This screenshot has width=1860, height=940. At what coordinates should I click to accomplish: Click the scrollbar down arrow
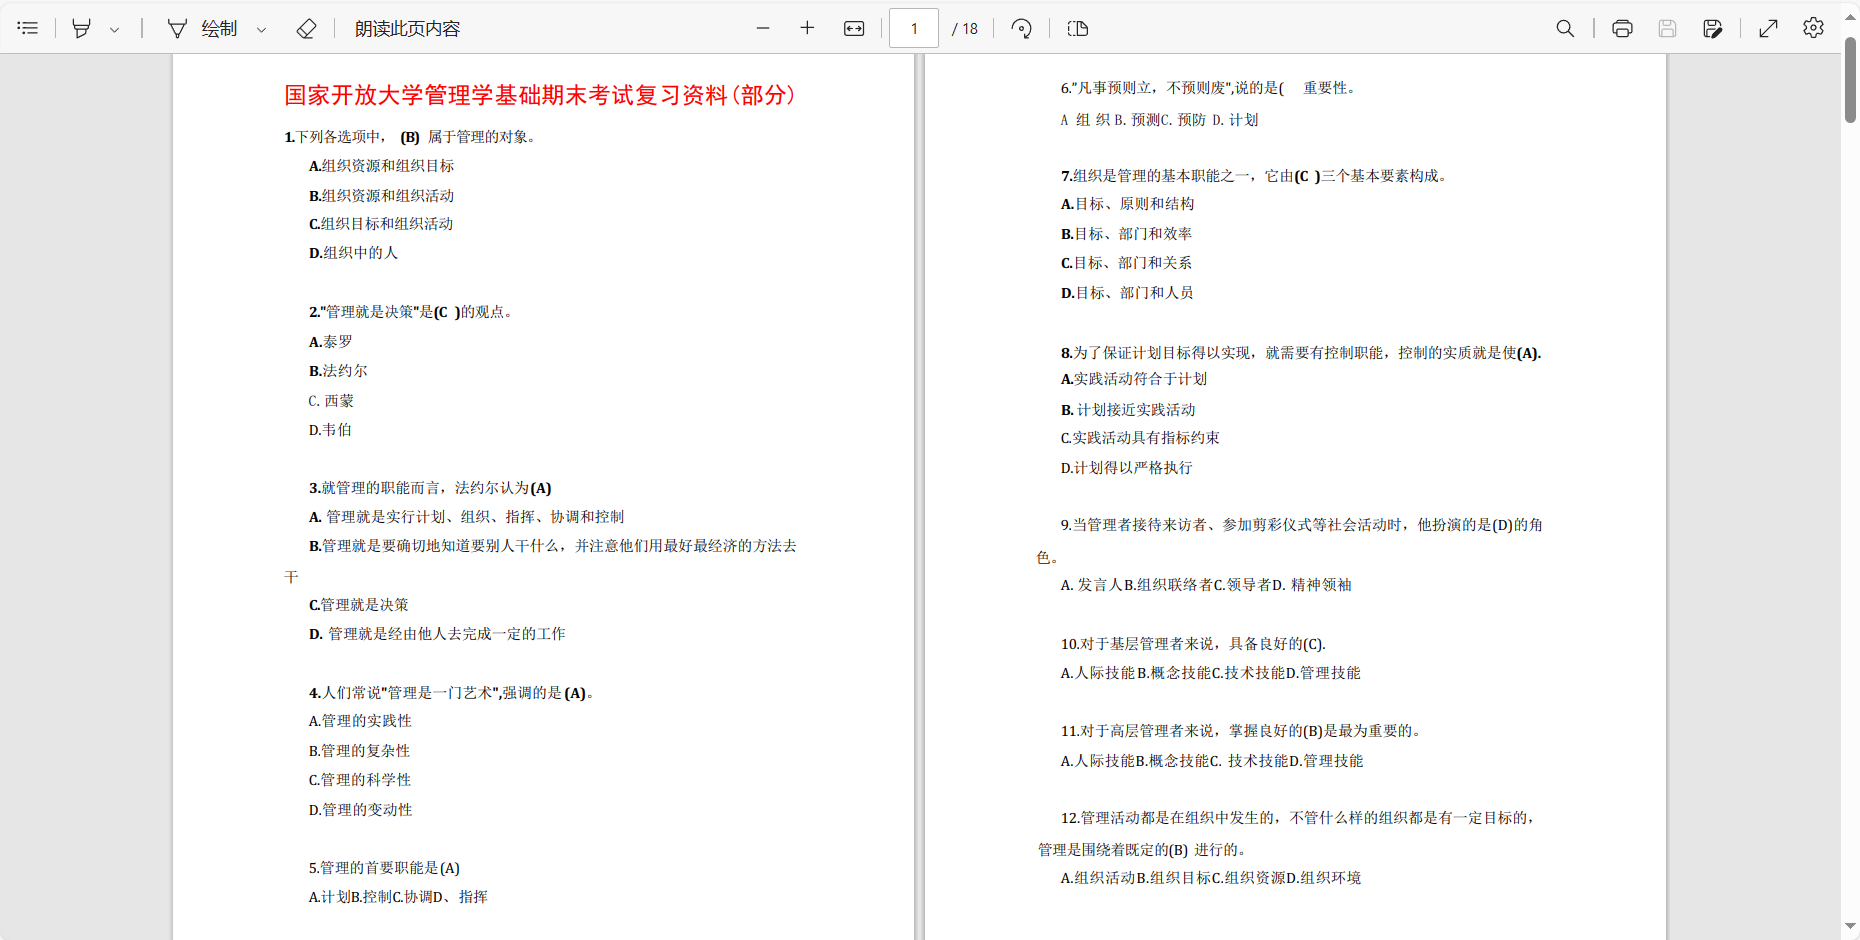[x=1850, y=927]
